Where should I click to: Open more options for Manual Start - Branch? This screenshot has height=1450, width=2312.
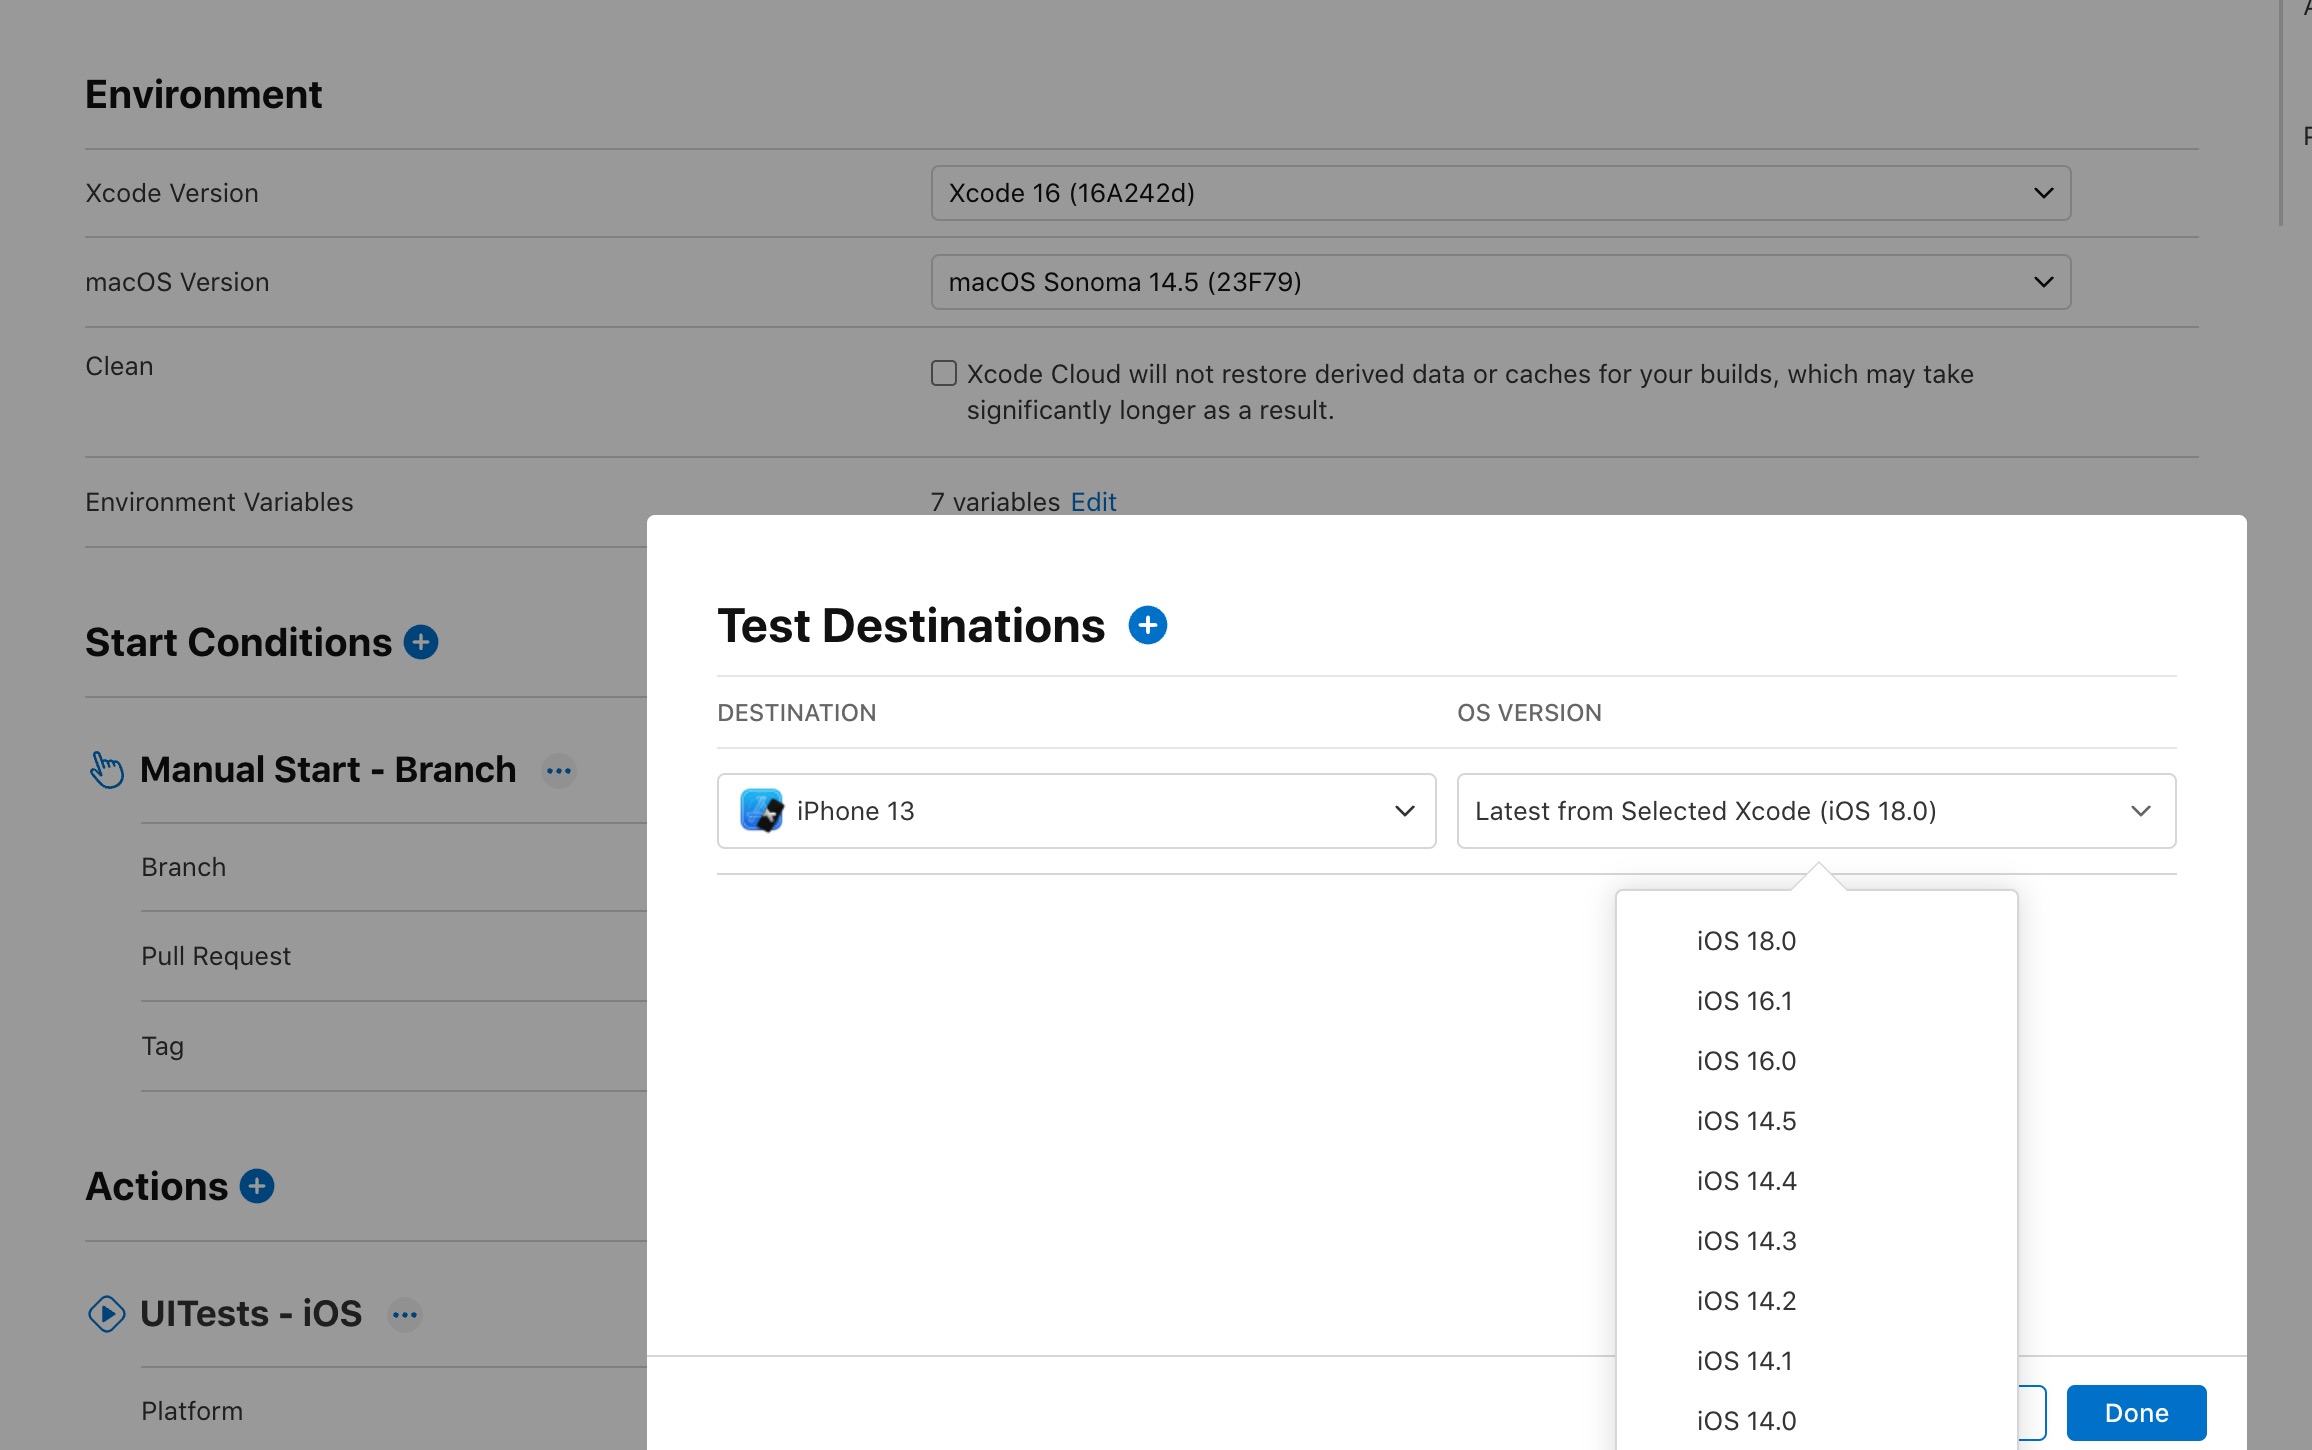point(559,771)
